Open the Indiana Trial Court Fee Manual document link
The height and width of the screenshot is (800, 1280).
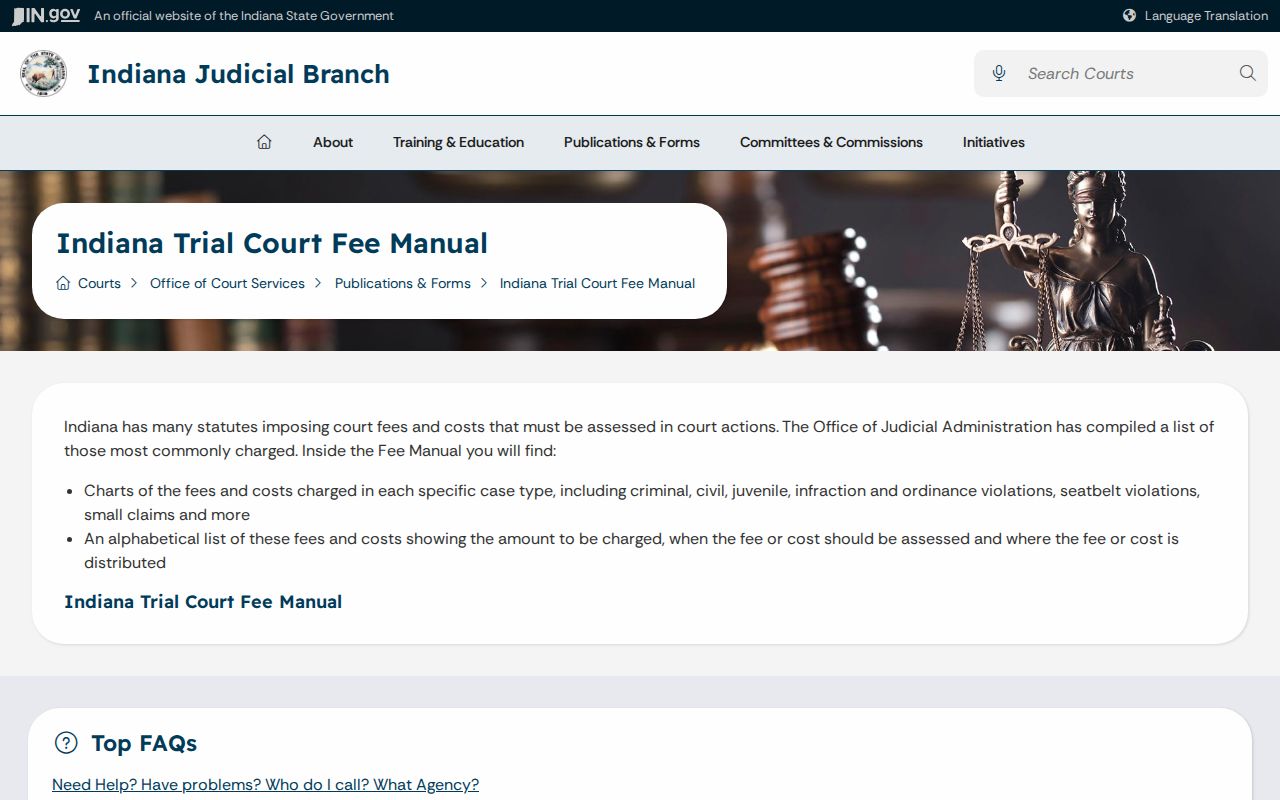coord(203,601)
